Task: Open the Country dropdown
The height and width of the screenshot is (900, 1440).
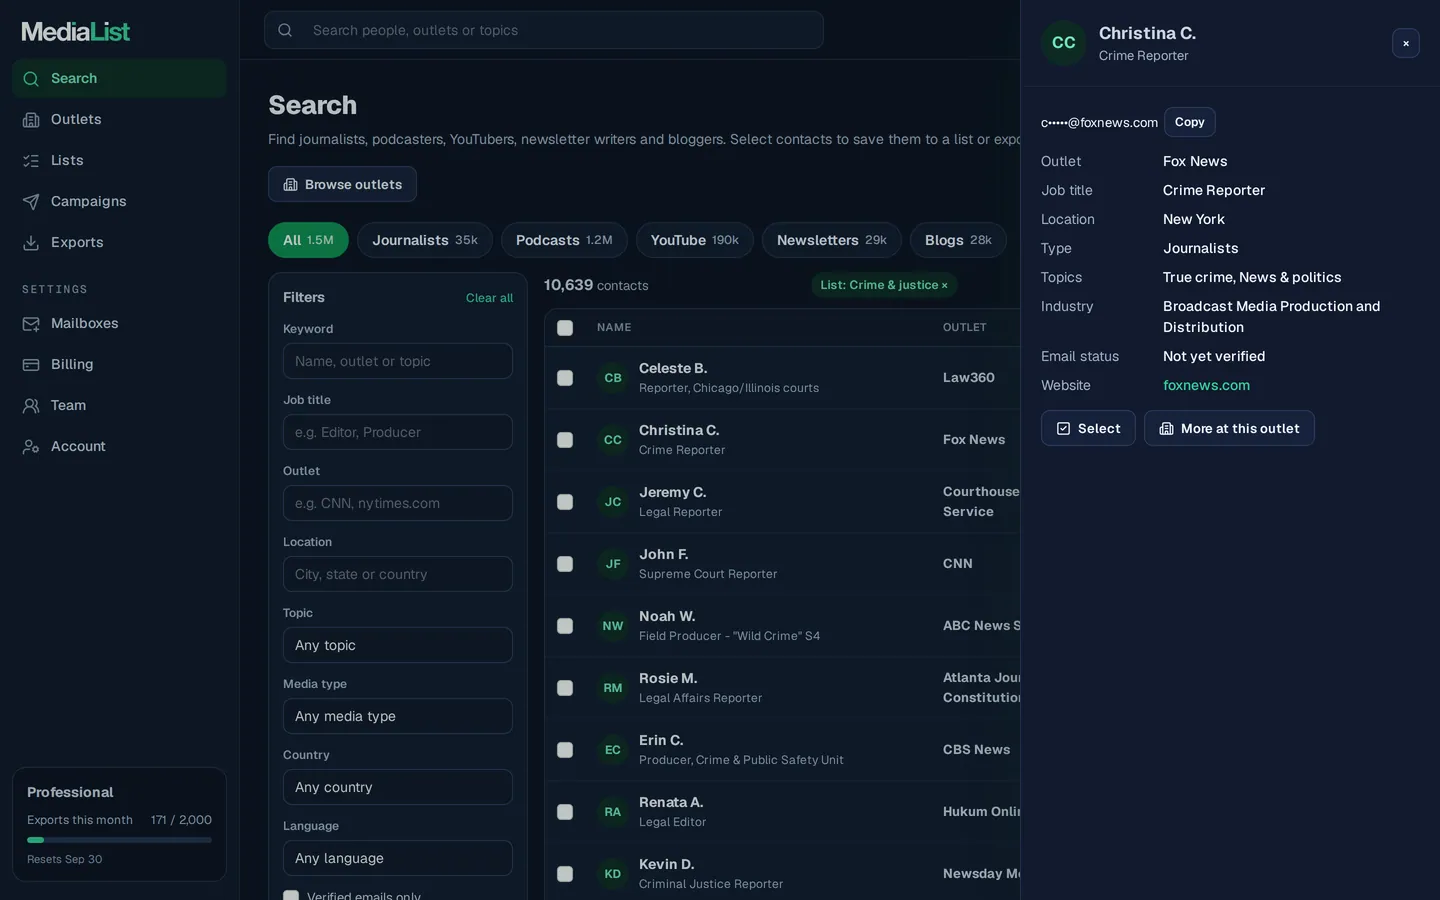Action: 398,787
